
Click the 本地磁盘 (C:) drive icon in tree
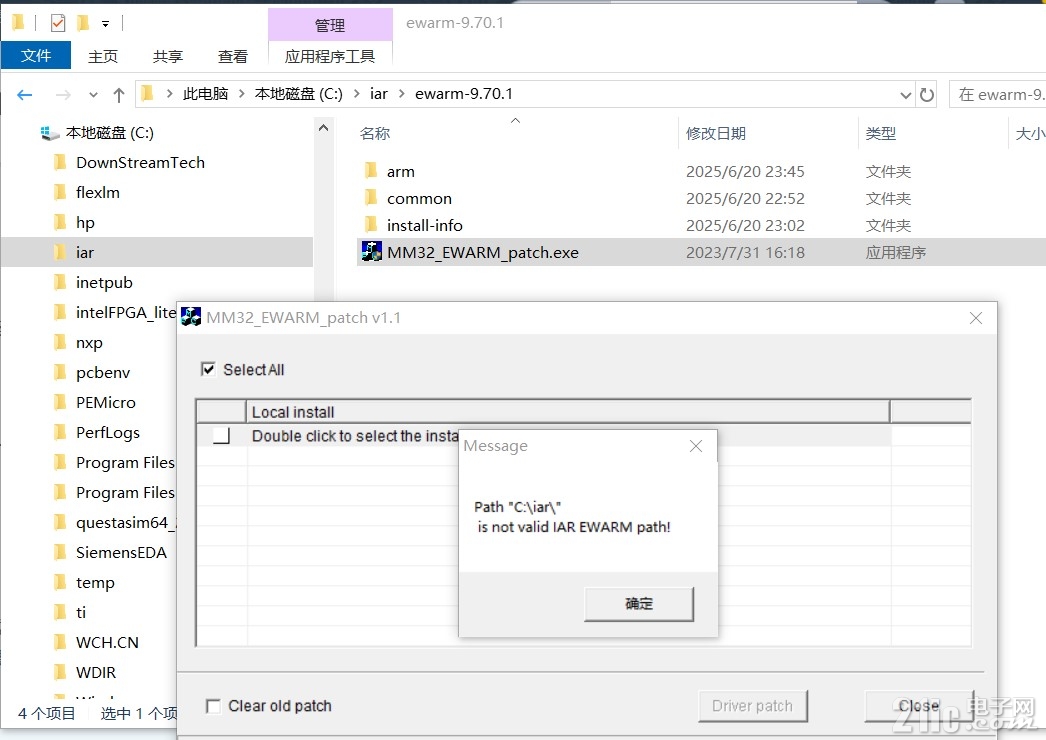[x=49, y=133]
